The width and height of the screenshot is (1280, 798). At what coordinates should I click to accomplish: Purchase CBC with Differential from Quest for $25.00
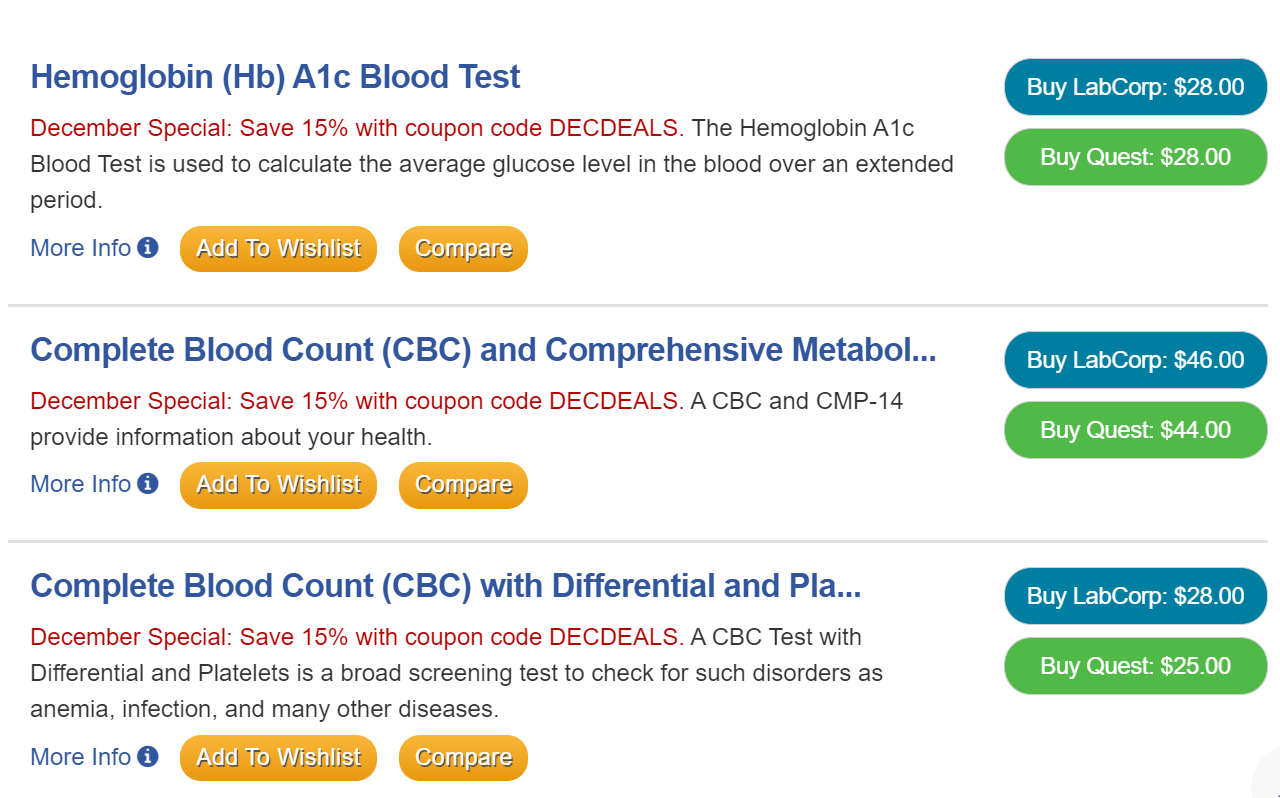click(1135, 665)
